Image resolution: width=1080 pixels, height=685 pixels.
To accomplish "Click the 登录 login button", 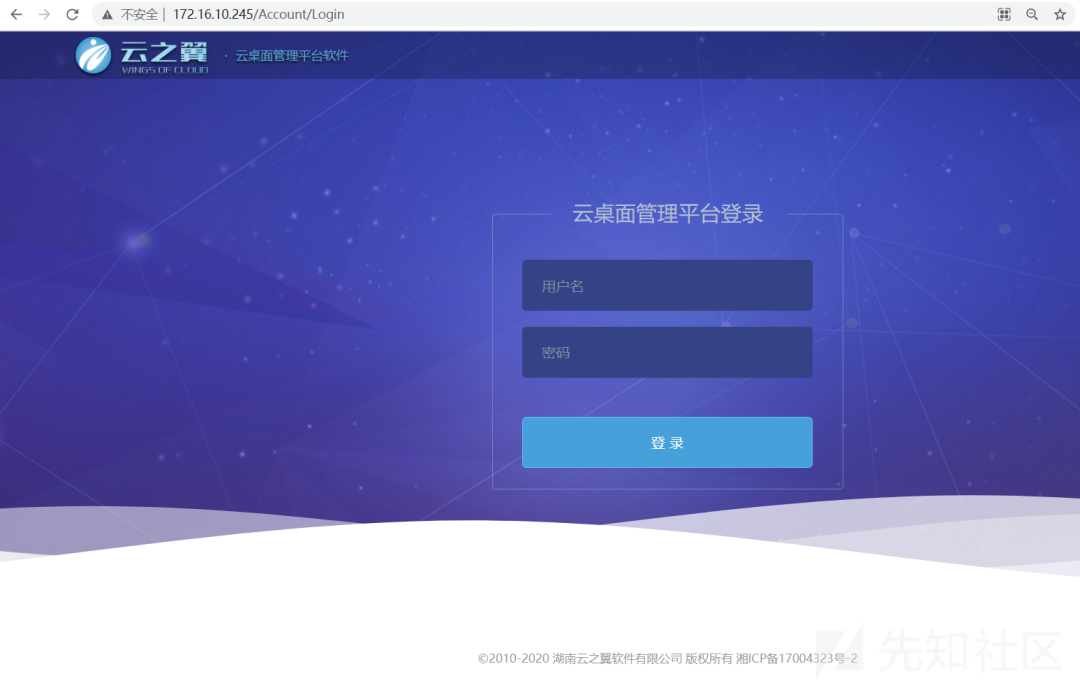I will [667, 442].
